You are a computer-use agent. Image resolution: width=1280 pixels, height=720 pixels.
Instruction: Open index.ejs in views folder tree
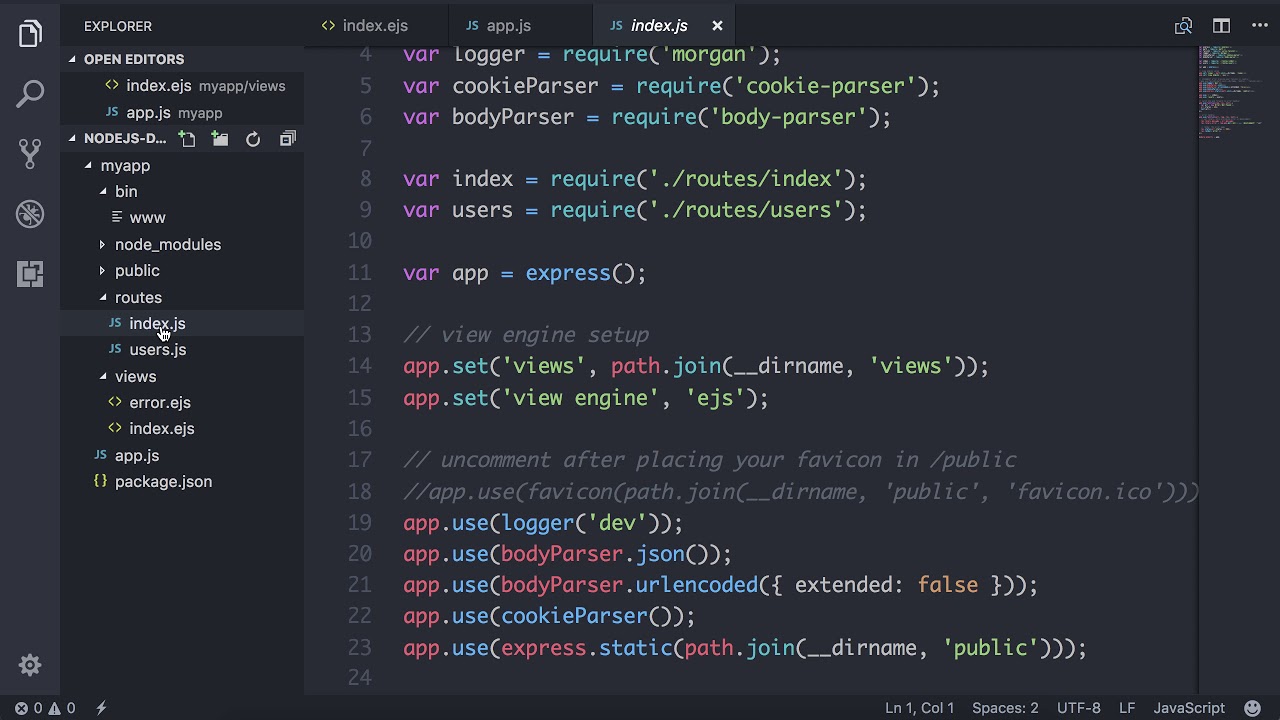[162, 428]
